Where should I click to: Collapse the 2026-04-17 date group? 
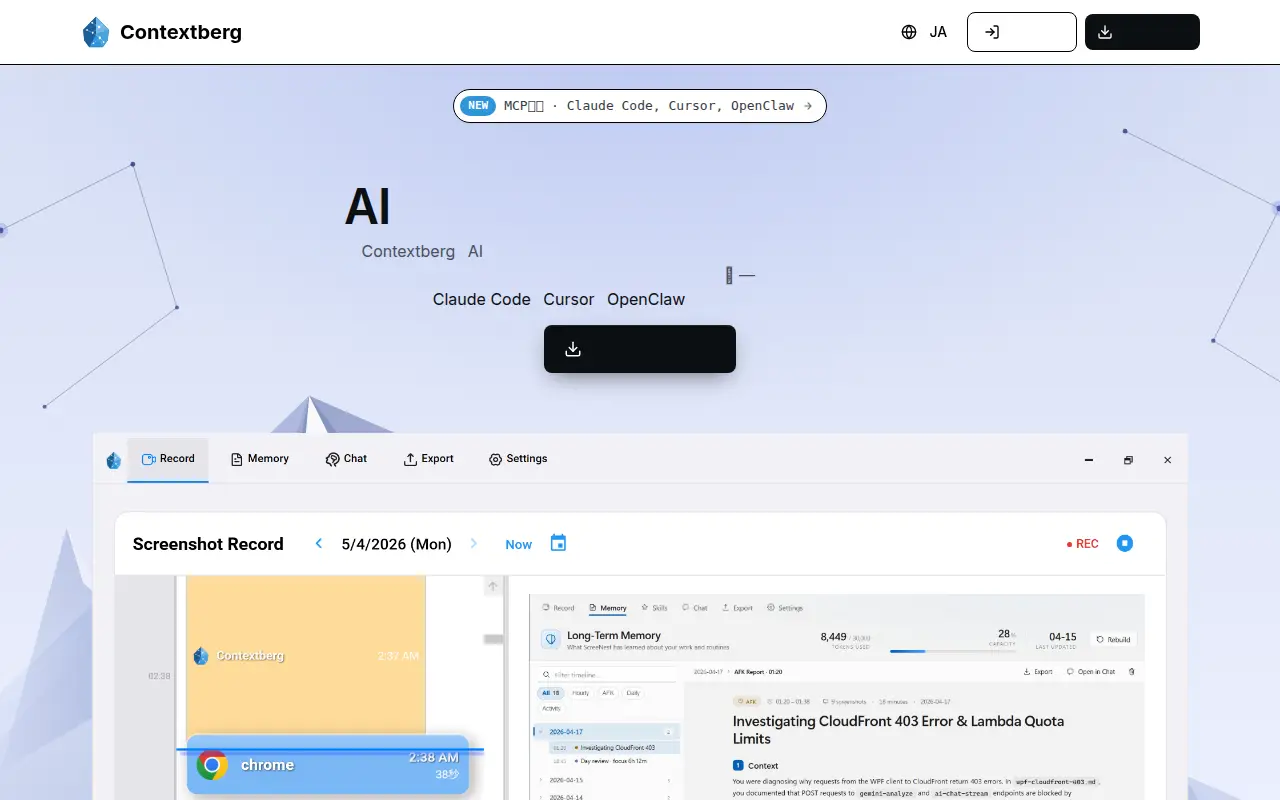[608, 732]
